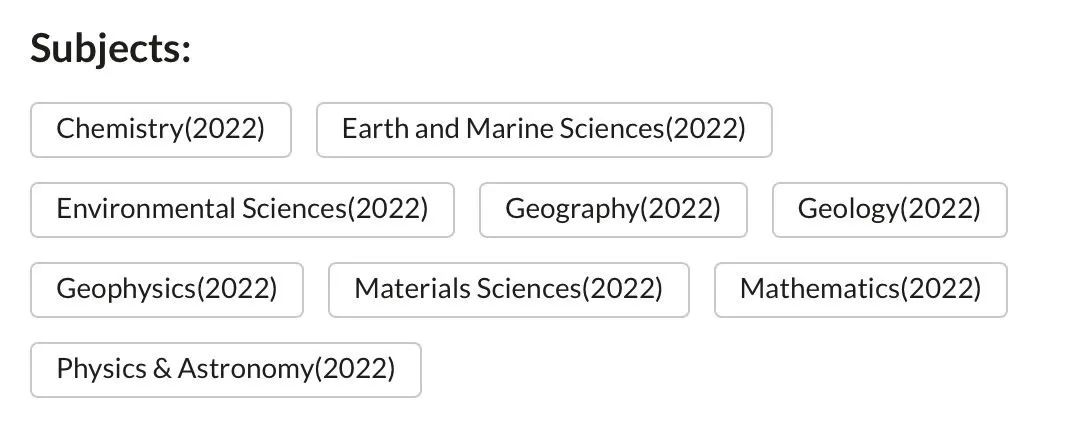
Task: Click the Geology(2022) subject button
Action: coord(889,209)
